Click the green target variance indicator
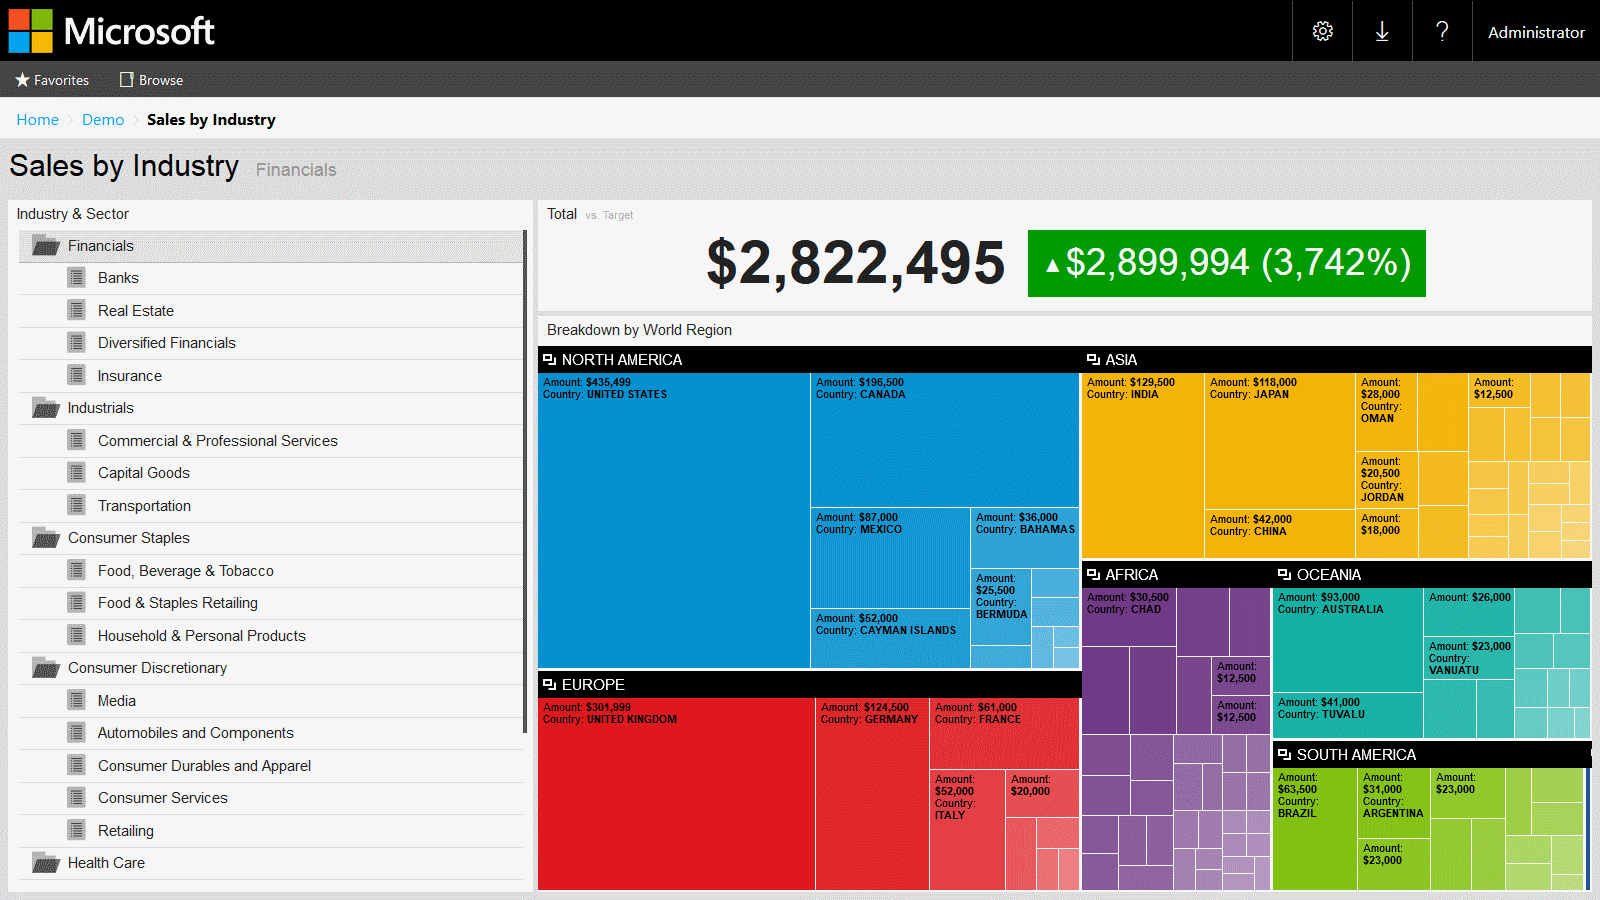Screen dimensions: 1600x900 1227,264
